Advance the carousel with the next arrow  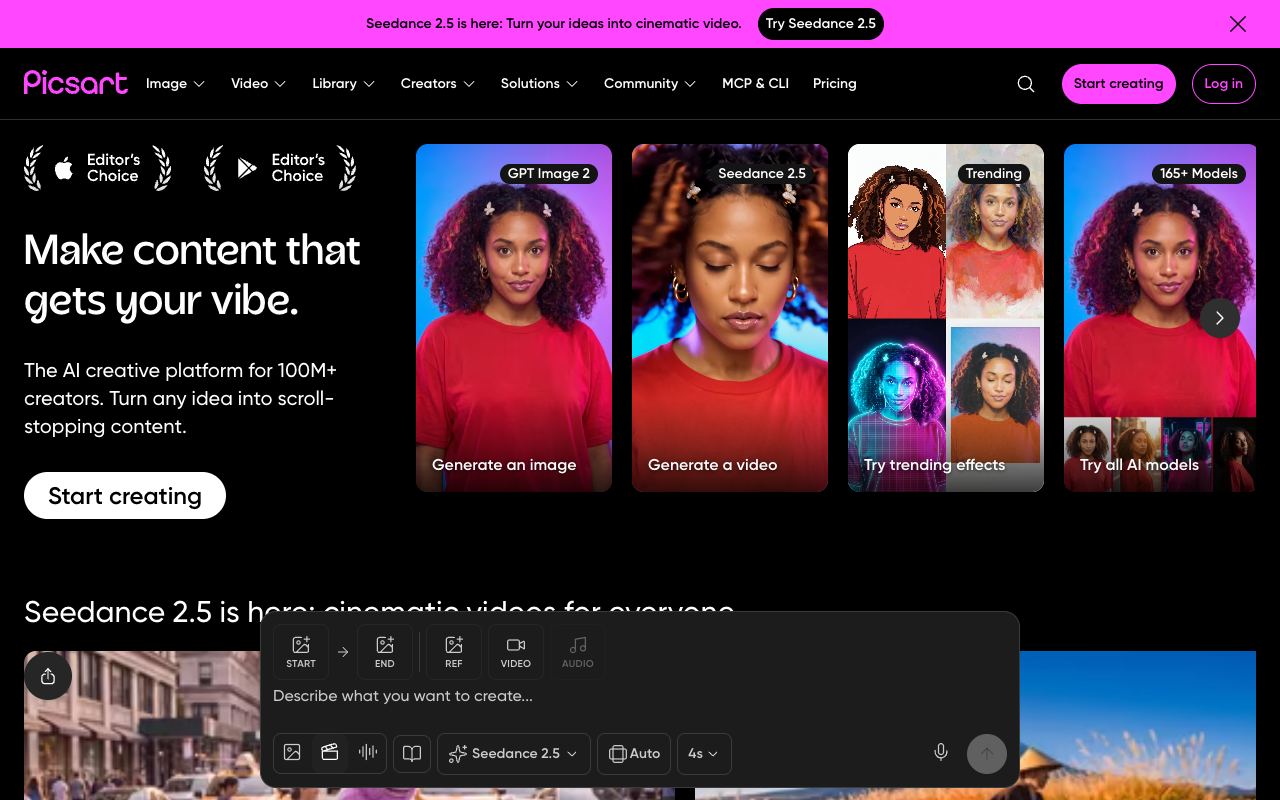tap(1220, 318)
